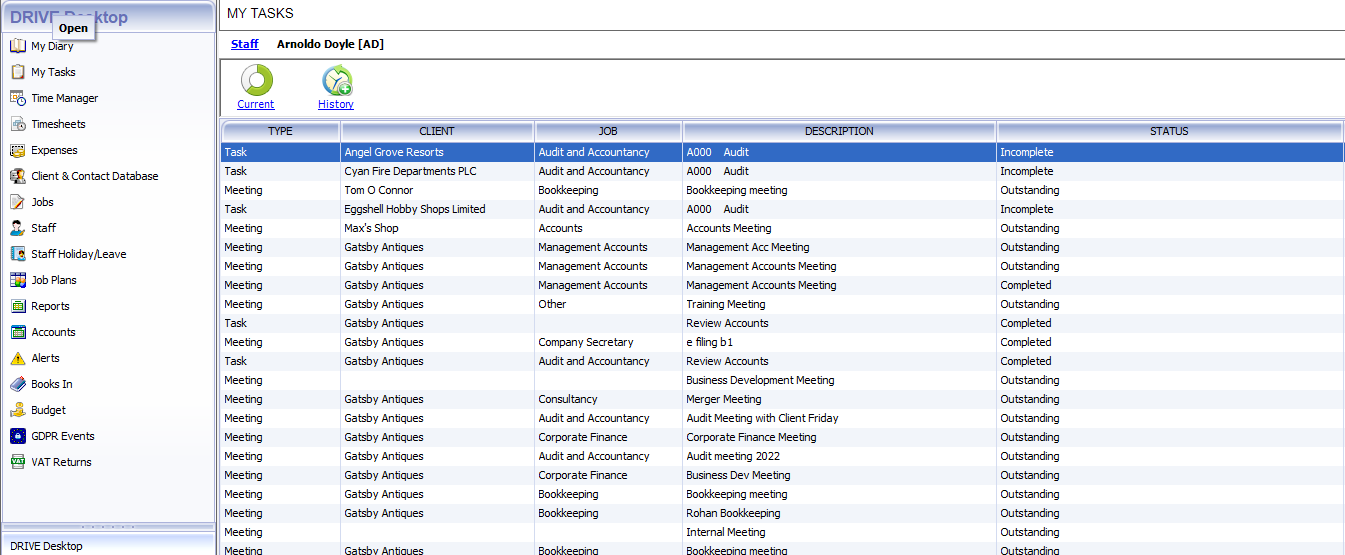Click the VAT Returns icon

click(17, 462)
